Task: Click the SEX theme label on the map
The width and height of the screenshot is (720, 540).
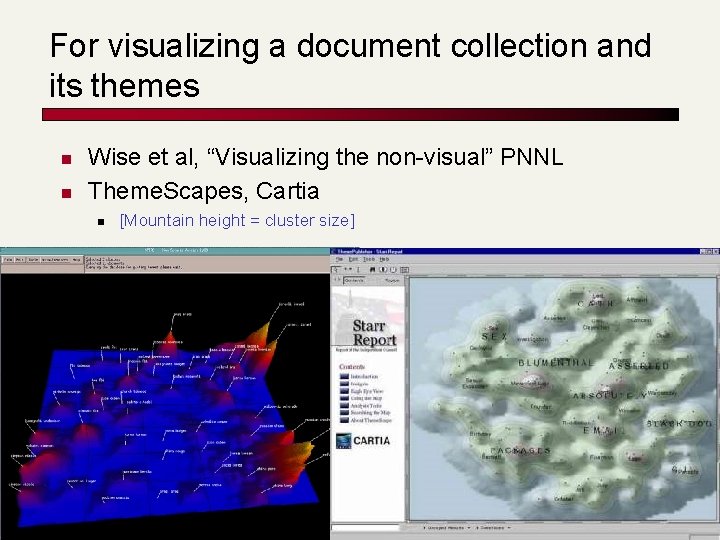Action: click(x=495, y=337)
